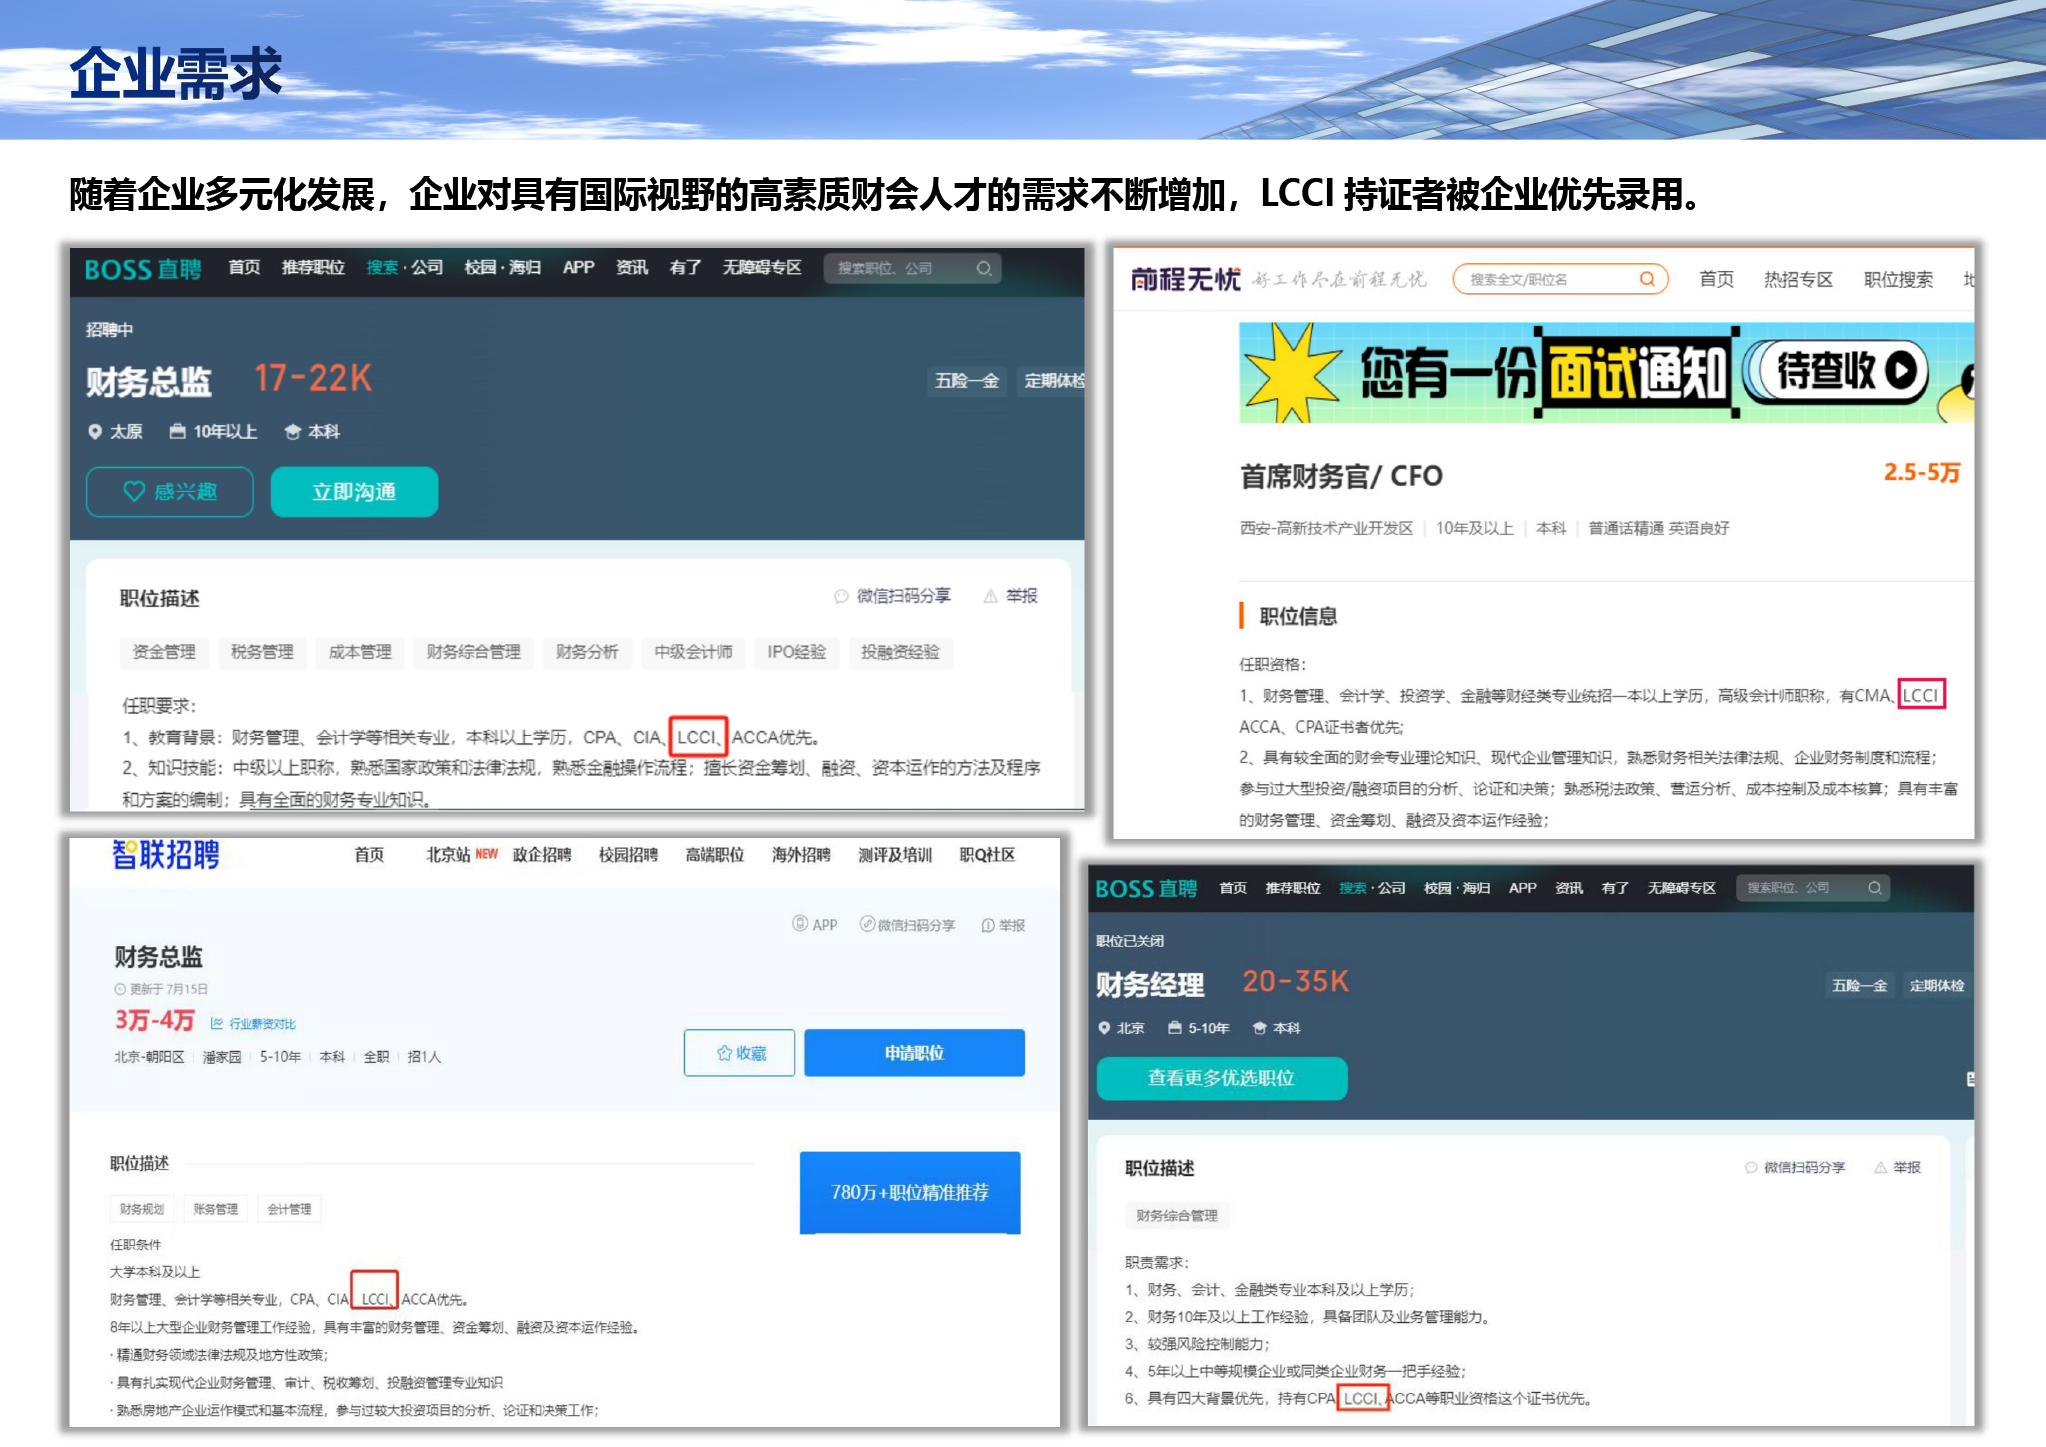Image resolution: width=2046 pixels, height=1447 pixels.
Task: Click the 申请职位 button
Action: [914, 1053]
